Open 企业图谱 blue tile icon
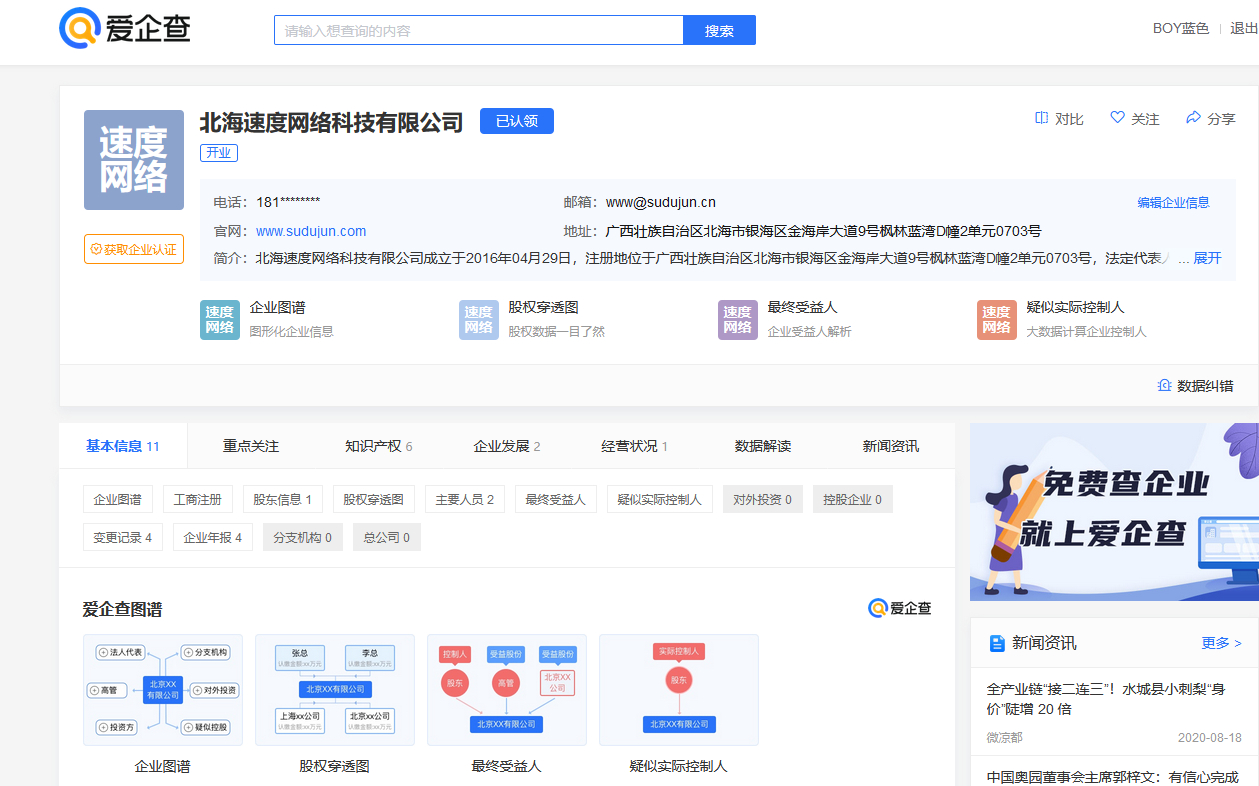 pos(220,320)
